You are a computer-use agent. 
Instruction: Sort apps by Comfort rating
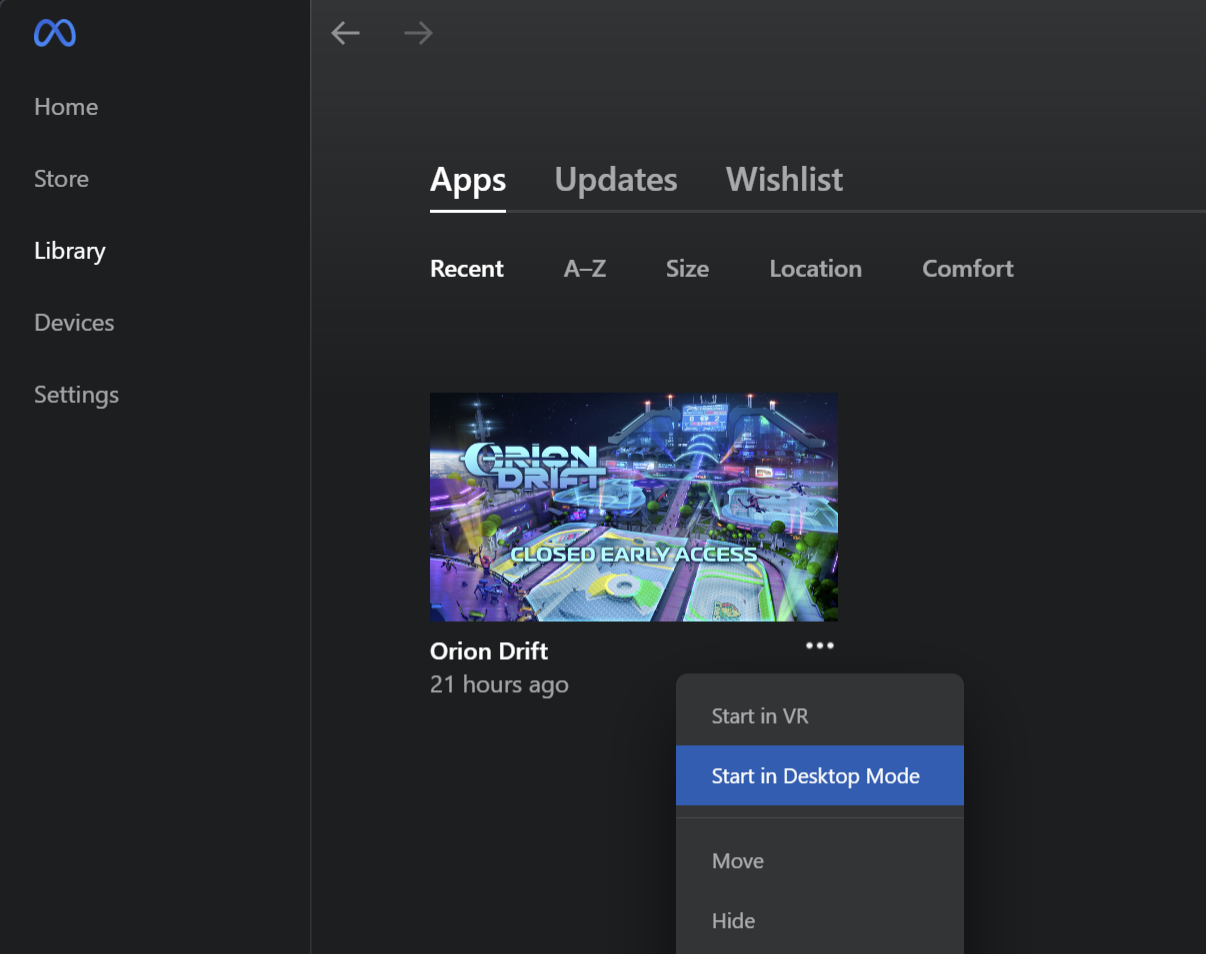point(967,268)
